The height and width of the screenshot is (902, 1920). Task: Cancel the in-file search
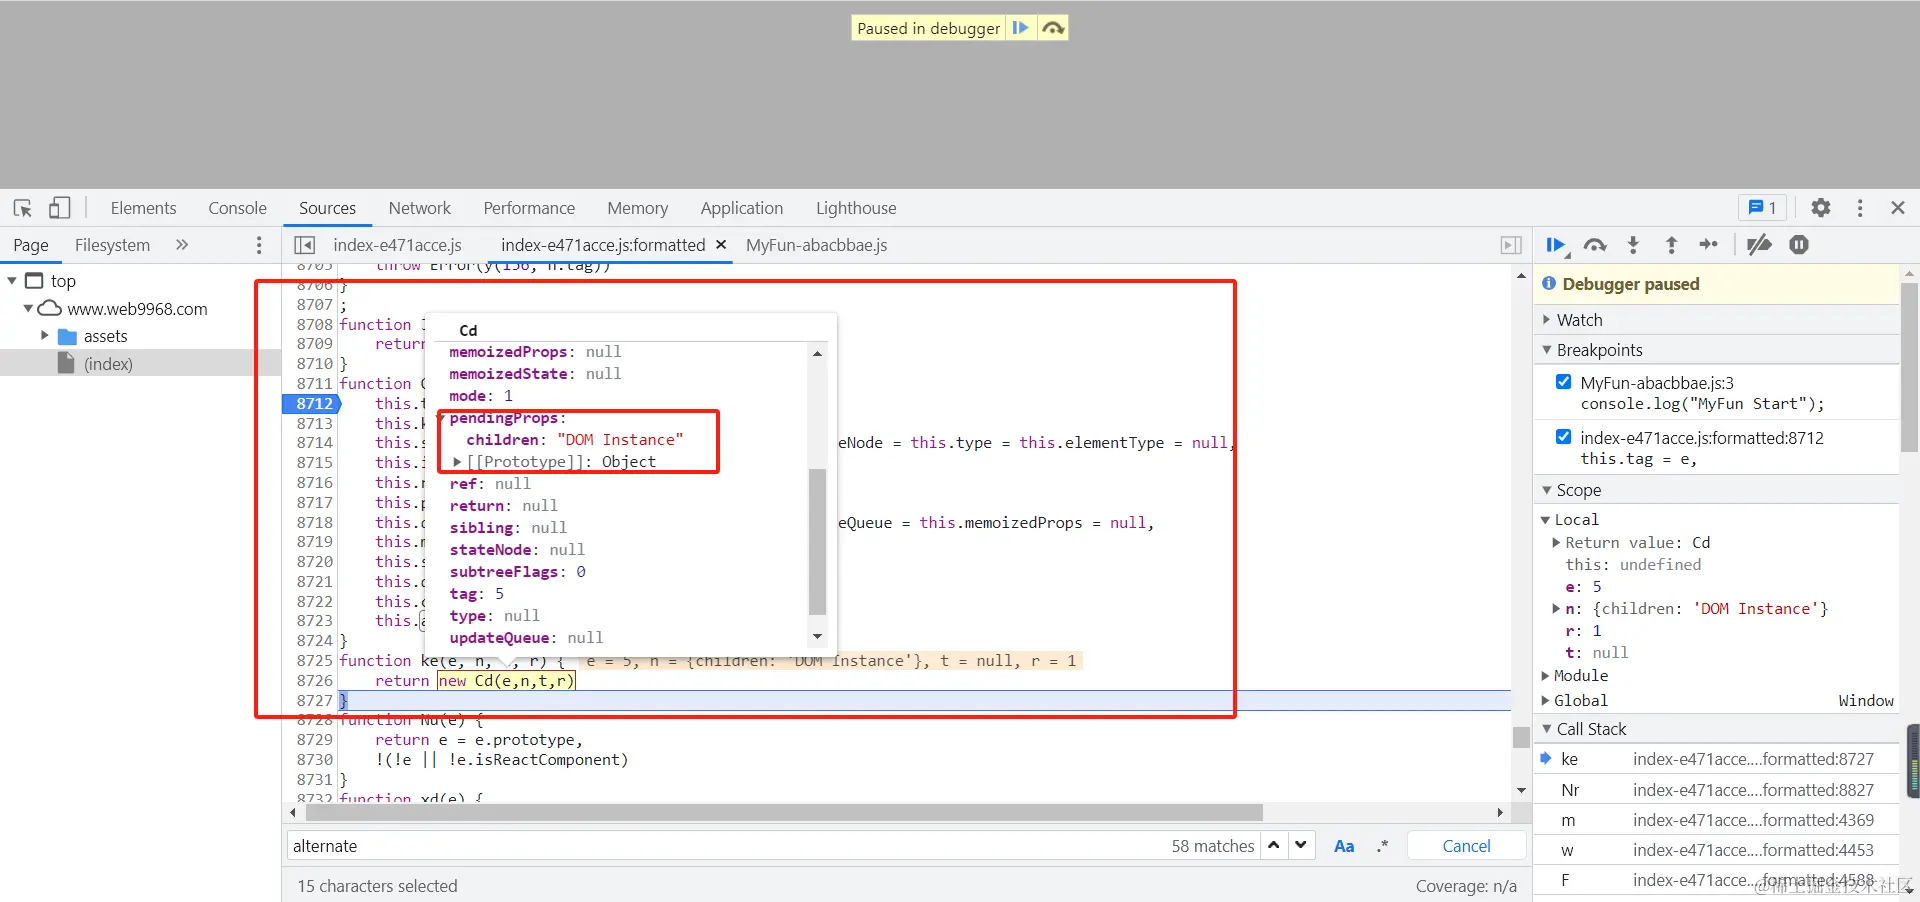1466,846
